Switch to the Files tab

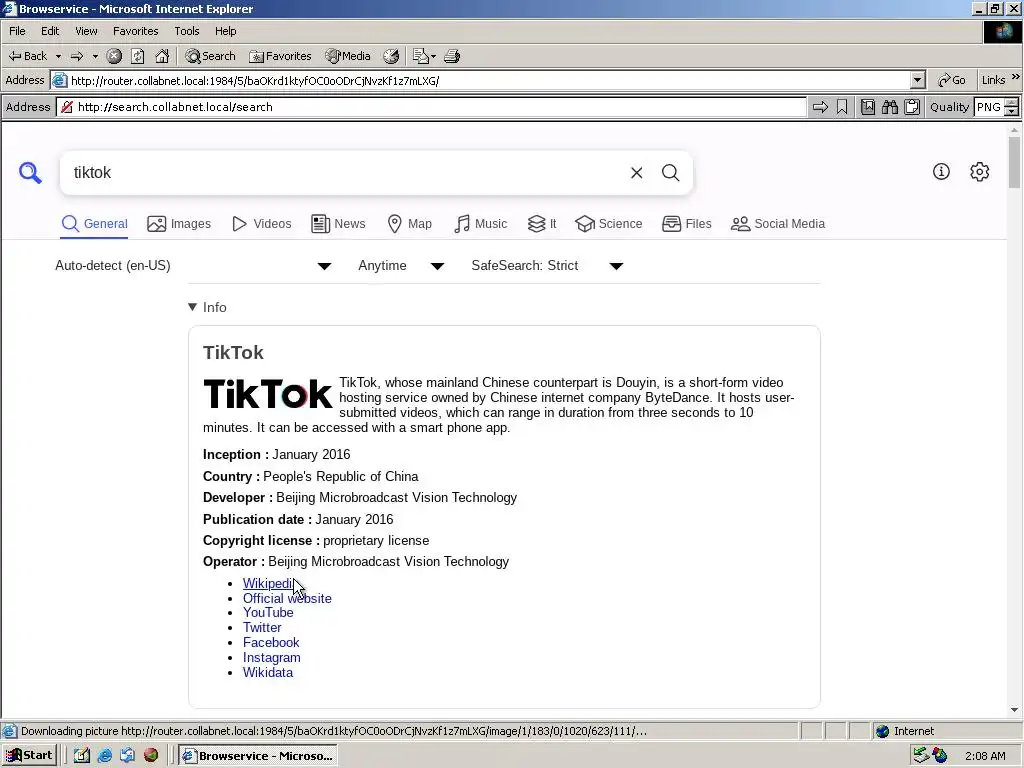686,224
